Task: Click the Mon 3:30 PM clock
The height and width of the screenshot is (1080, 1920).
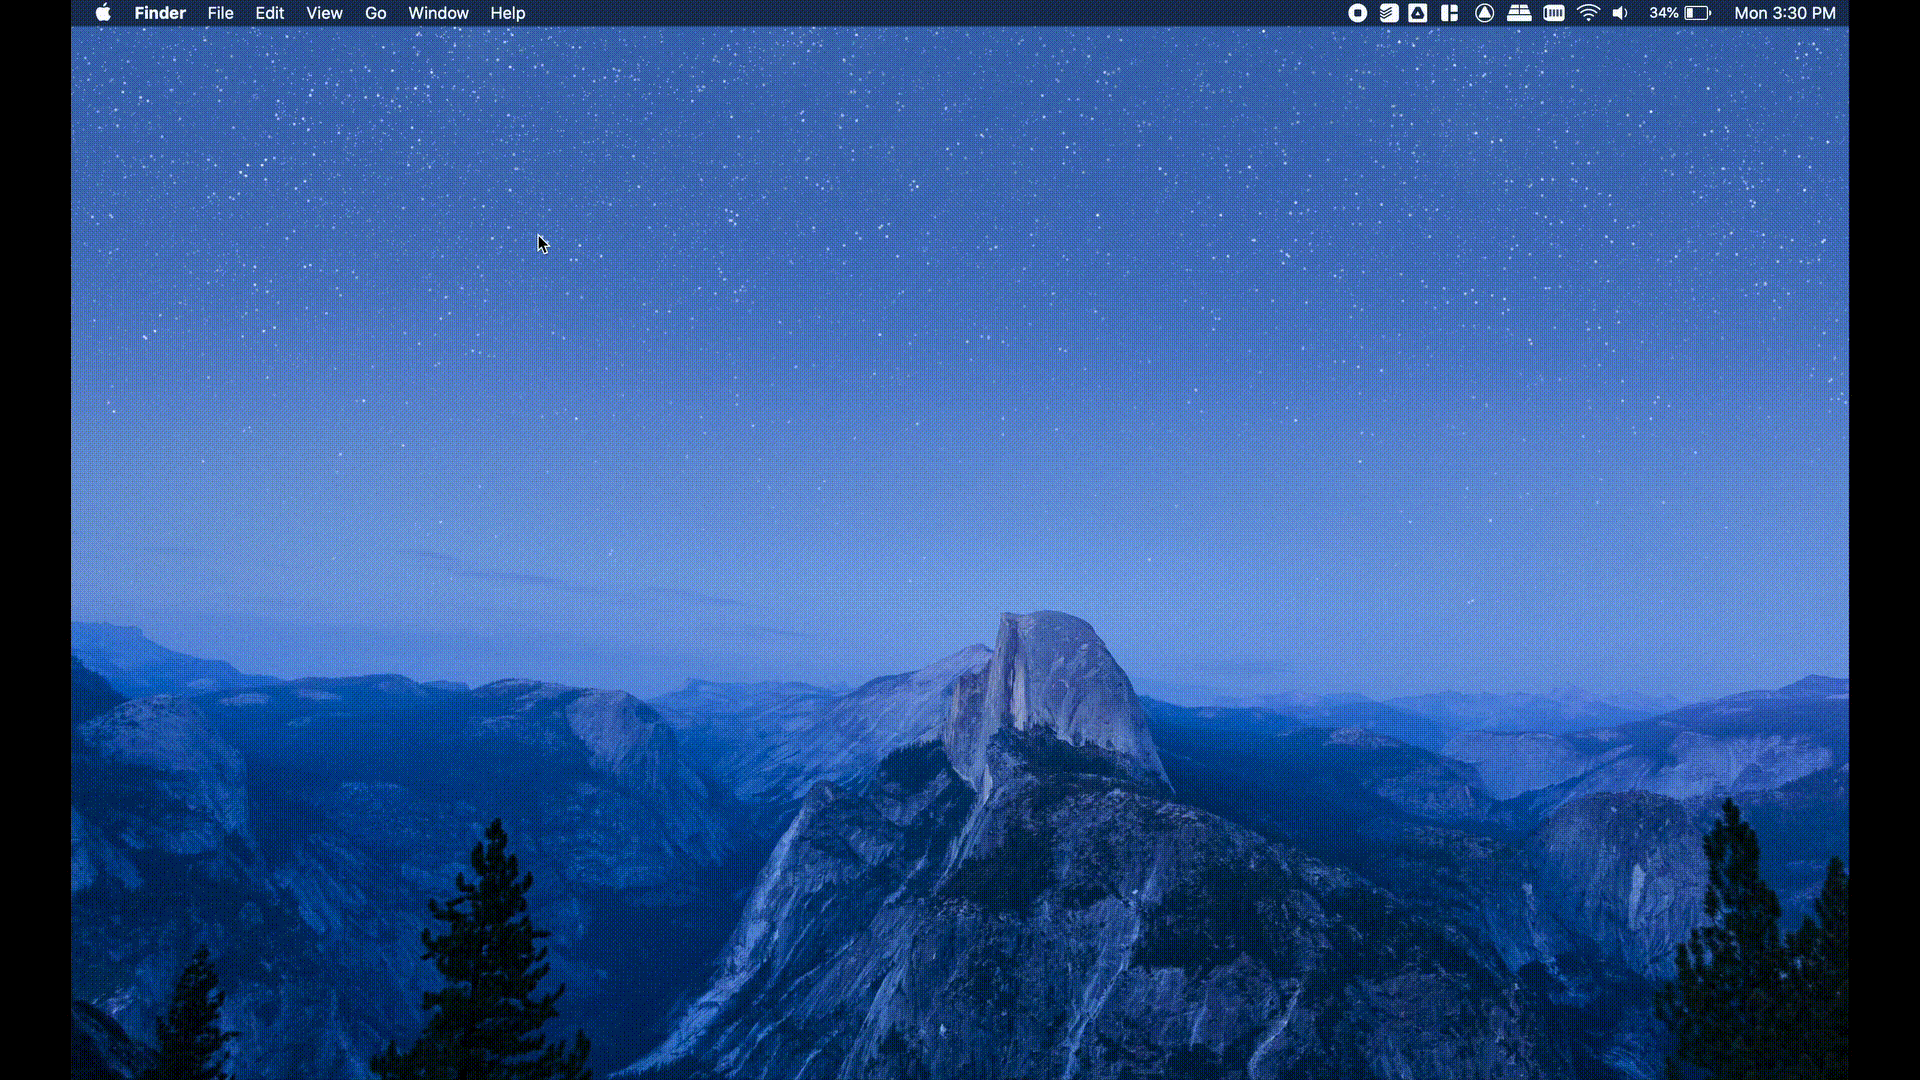Action: pyautogui.click(x=1785, y=13)
